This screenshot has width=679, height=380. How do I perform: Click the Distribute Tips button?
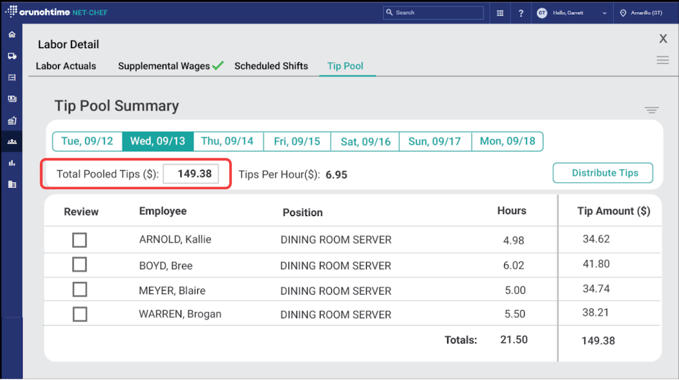click(603, 173)
